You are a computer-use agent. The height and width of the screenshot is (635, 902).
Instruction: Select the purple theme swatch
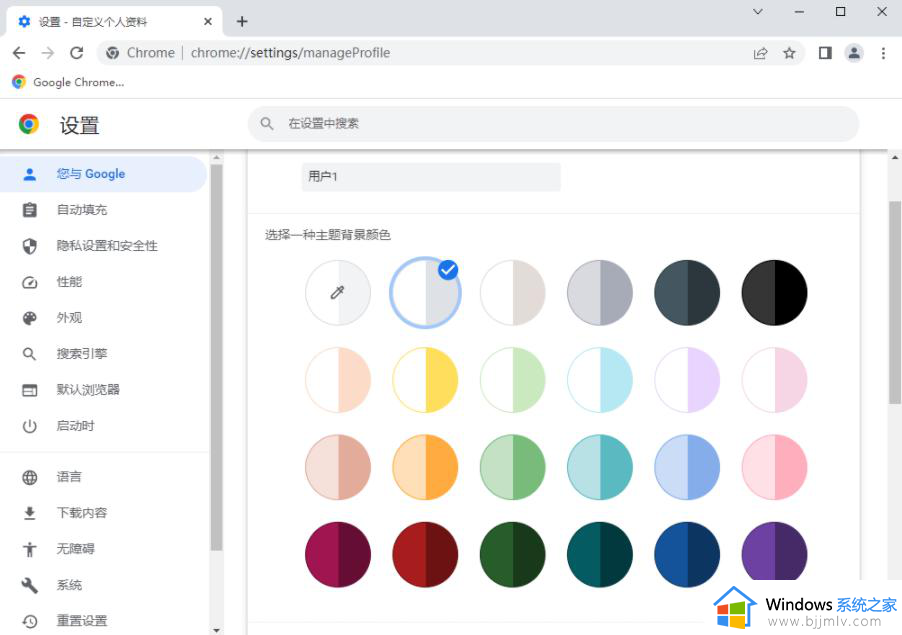click(x=774, y=552)
